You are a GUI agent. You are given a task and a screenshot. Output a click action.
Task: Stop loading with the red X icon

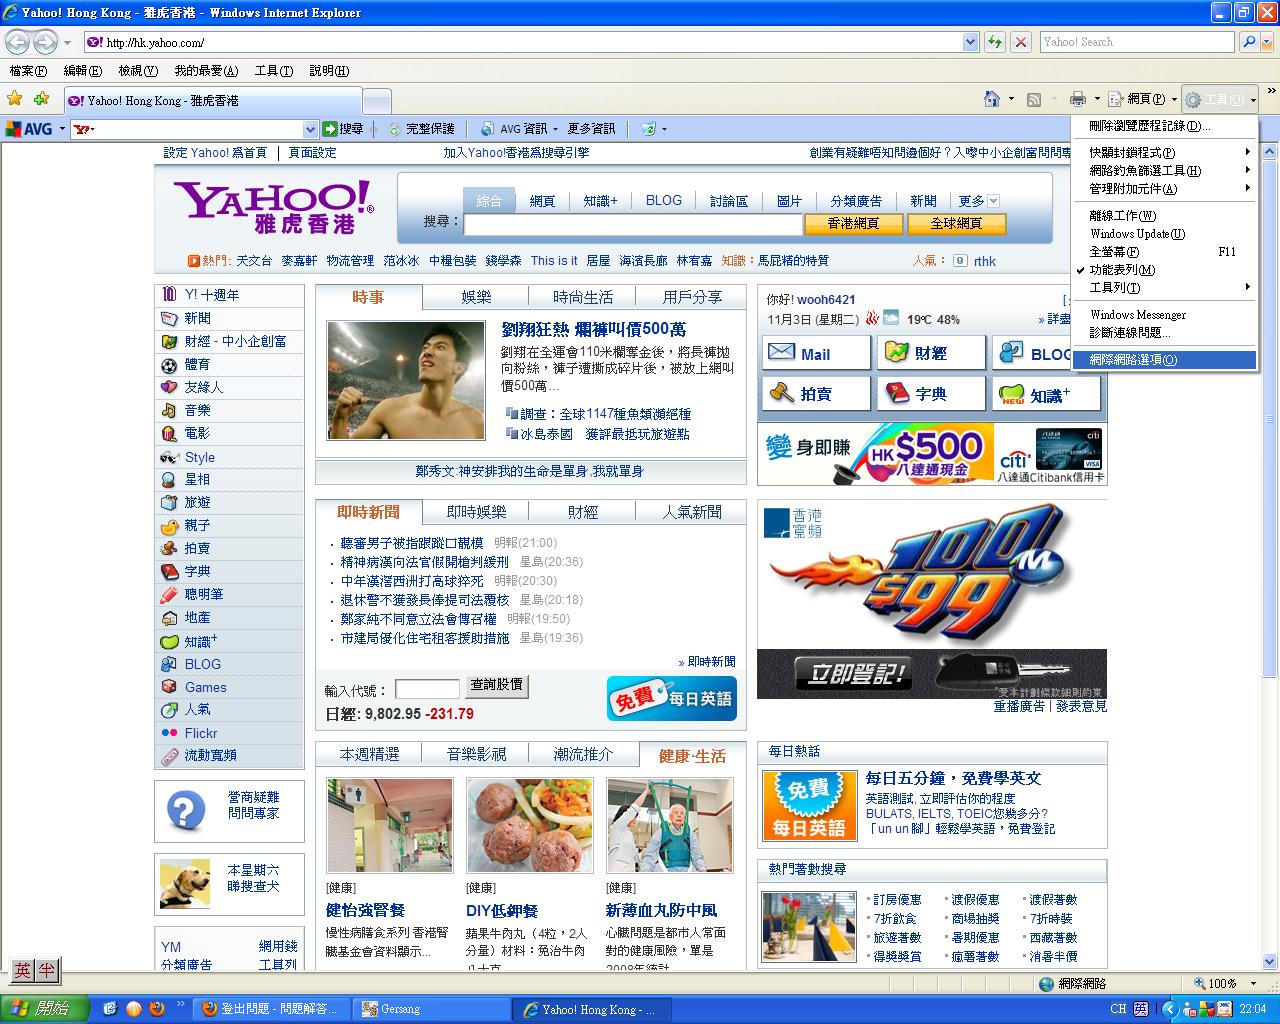tap(1020, 42)
